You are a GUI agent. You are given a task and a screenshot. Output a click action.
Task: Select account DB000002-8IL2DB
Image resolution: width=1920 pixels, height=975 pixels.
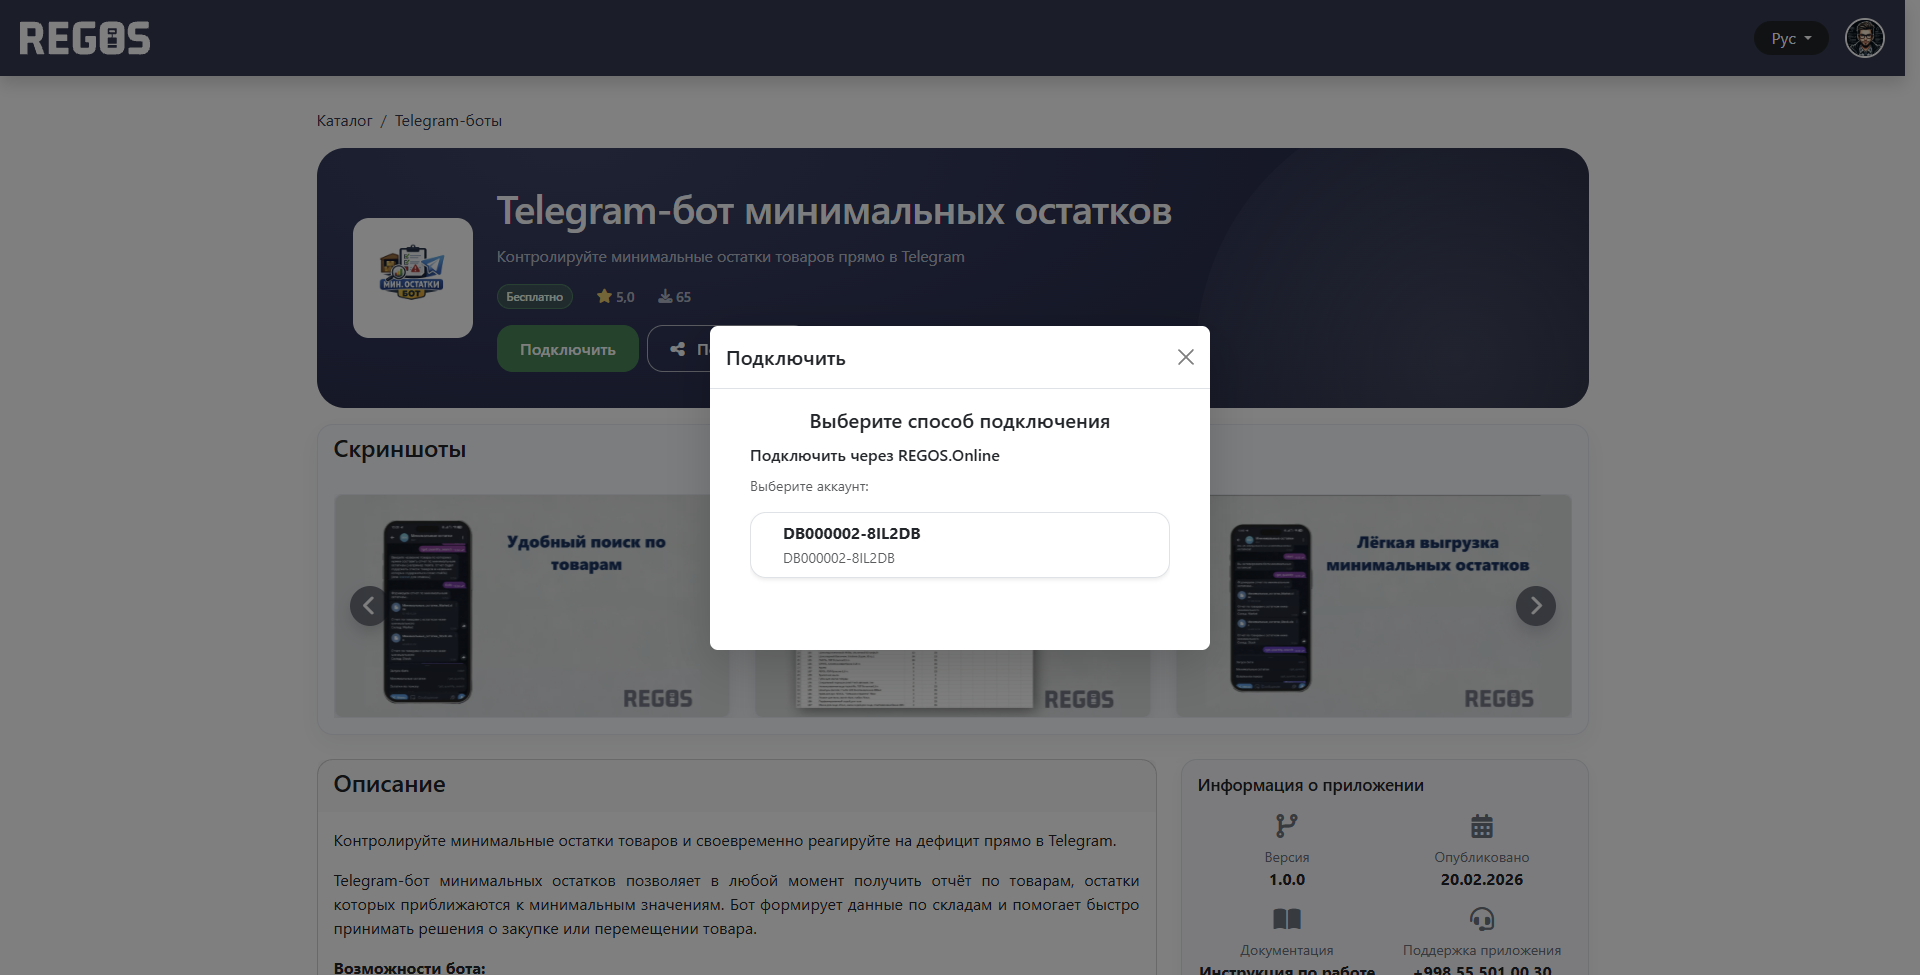(959, 545)
